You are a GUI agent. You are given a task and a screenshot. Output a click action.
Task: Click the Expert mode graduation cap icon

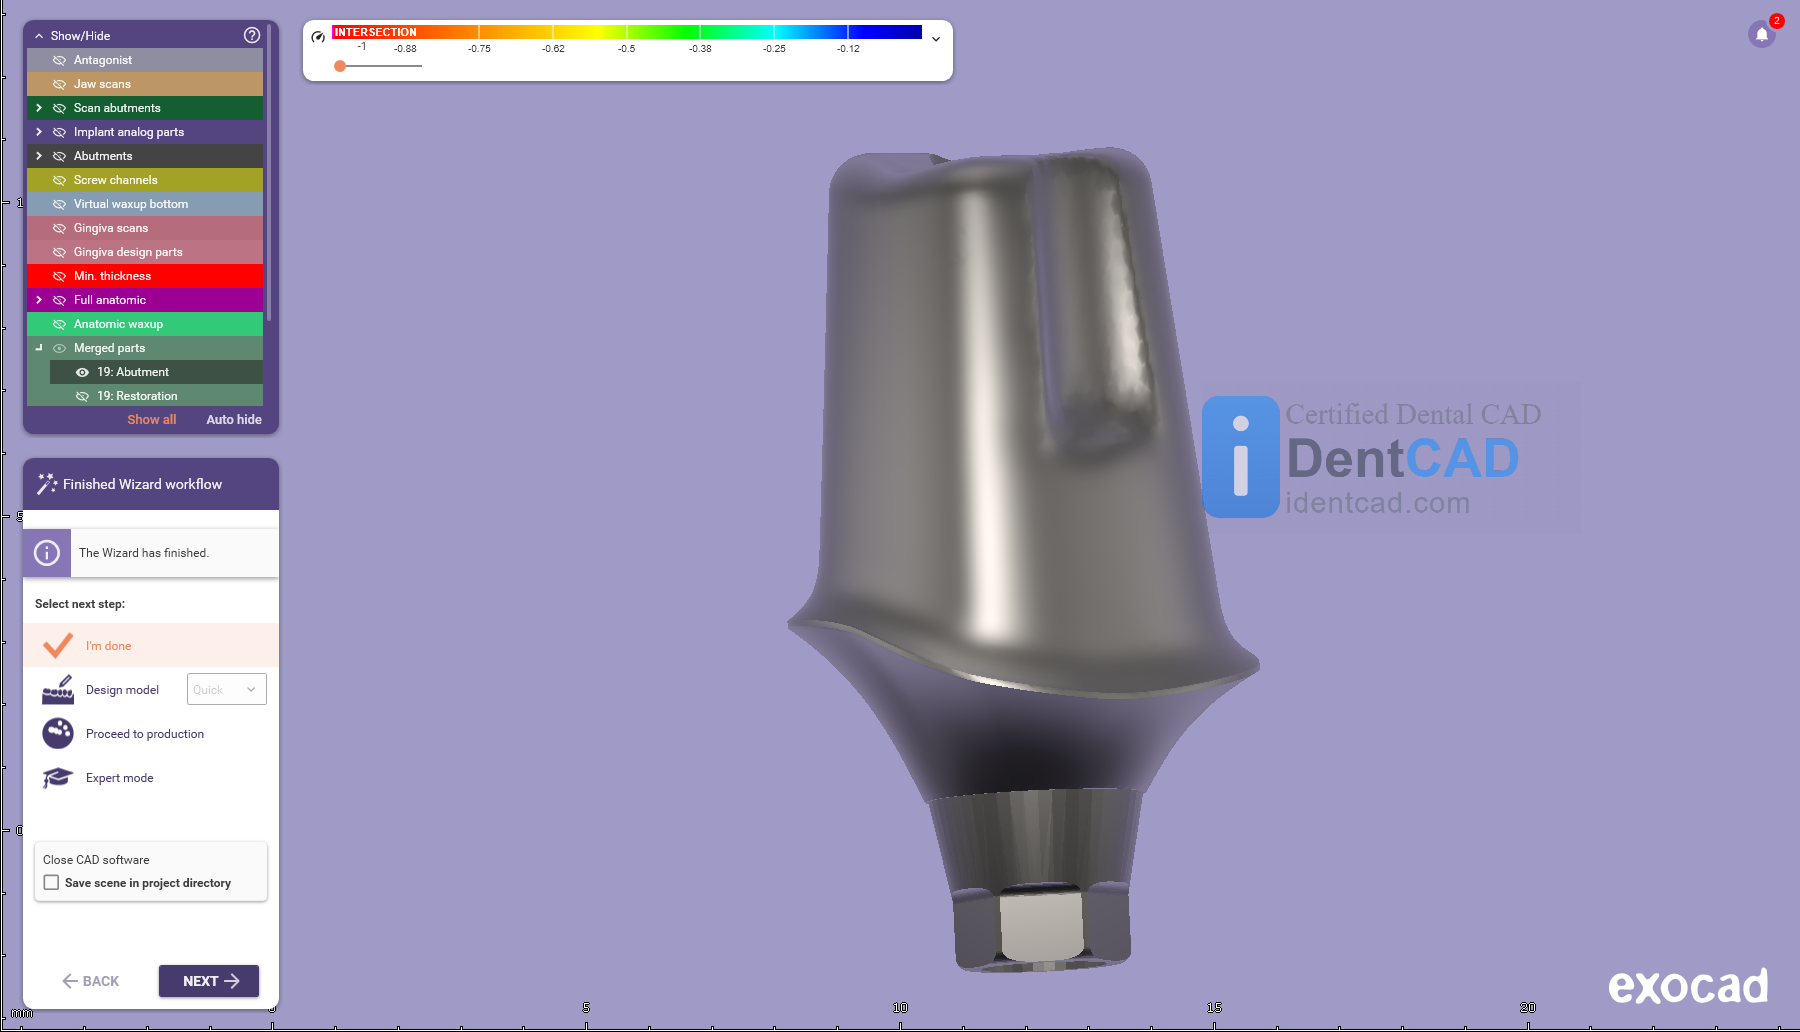click(x=58, y=778)
